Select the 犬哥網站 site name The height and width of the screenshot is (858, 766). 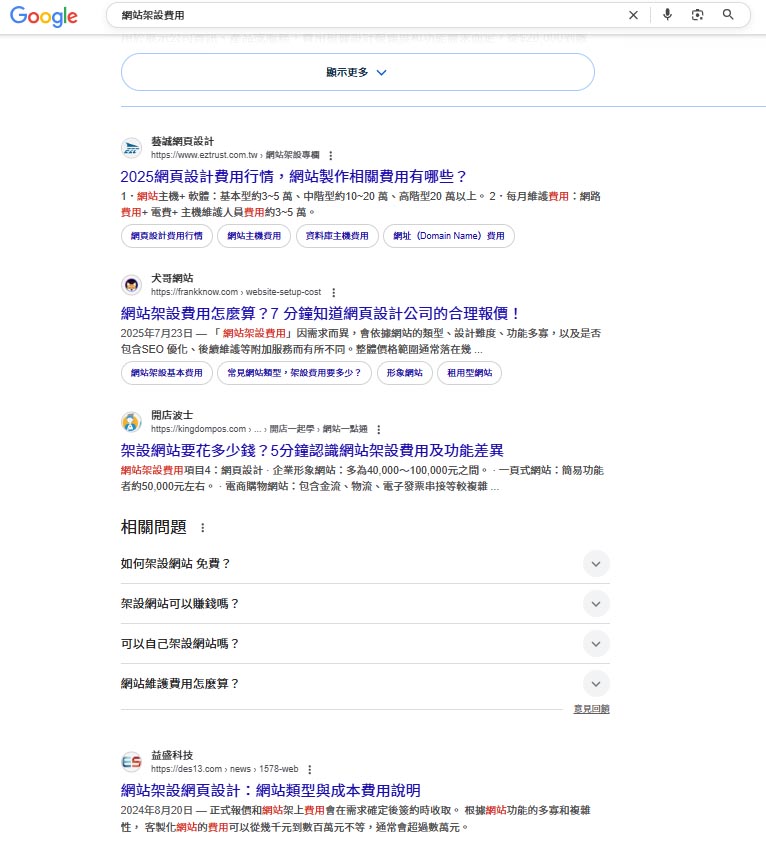point(172,278)
